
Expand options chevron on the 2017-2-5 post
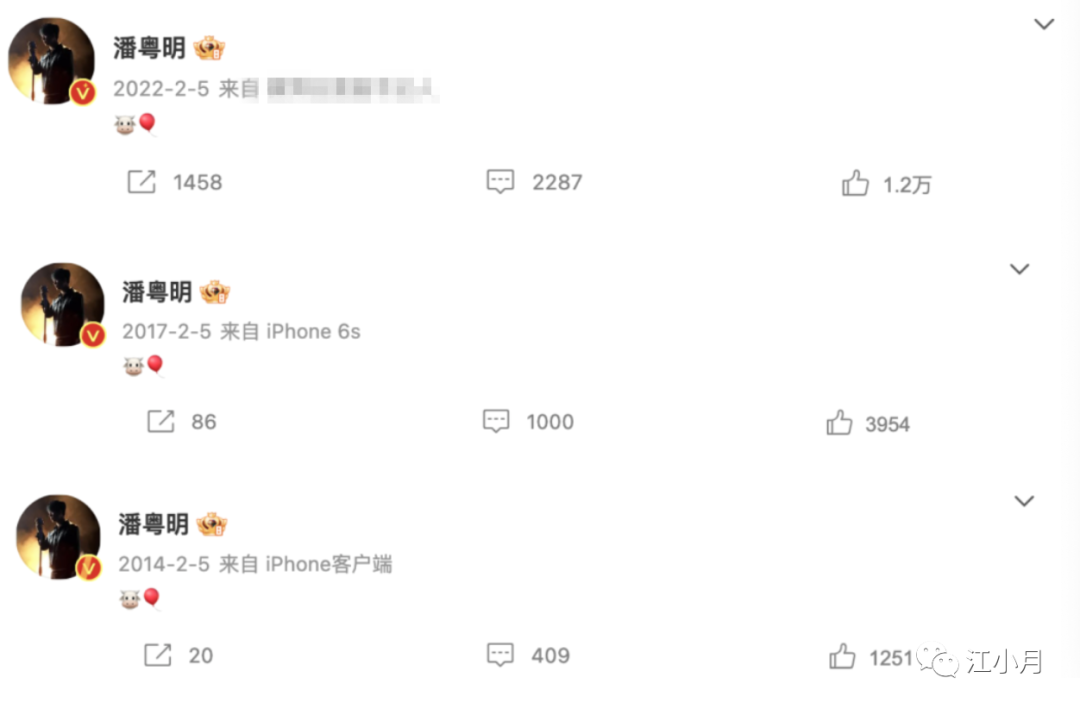(1019, 269)
